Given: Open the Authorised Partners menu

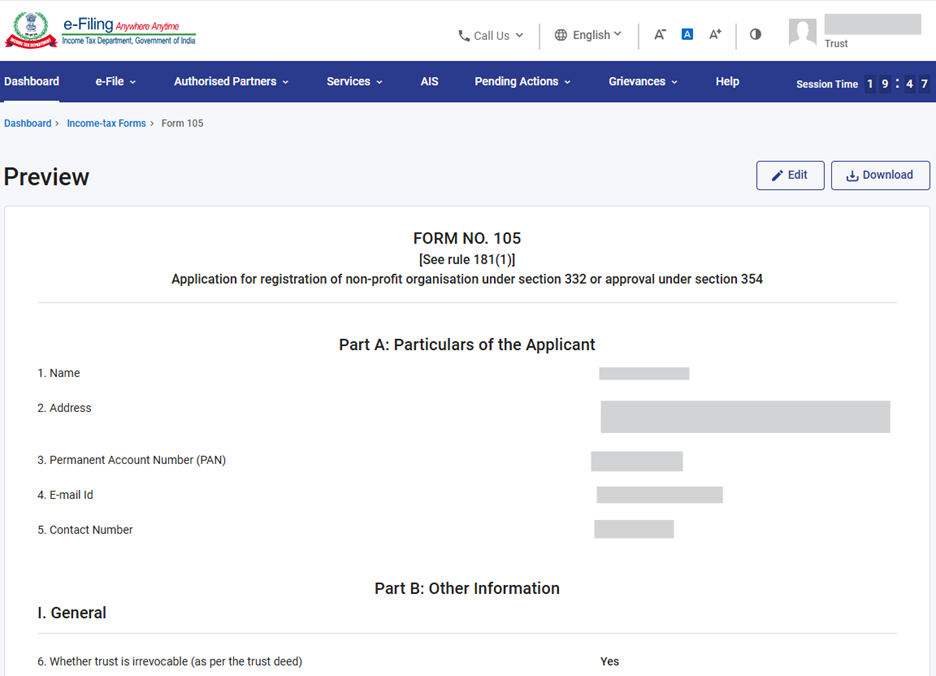Looking at the screenshot, I should tap(231, 82).
